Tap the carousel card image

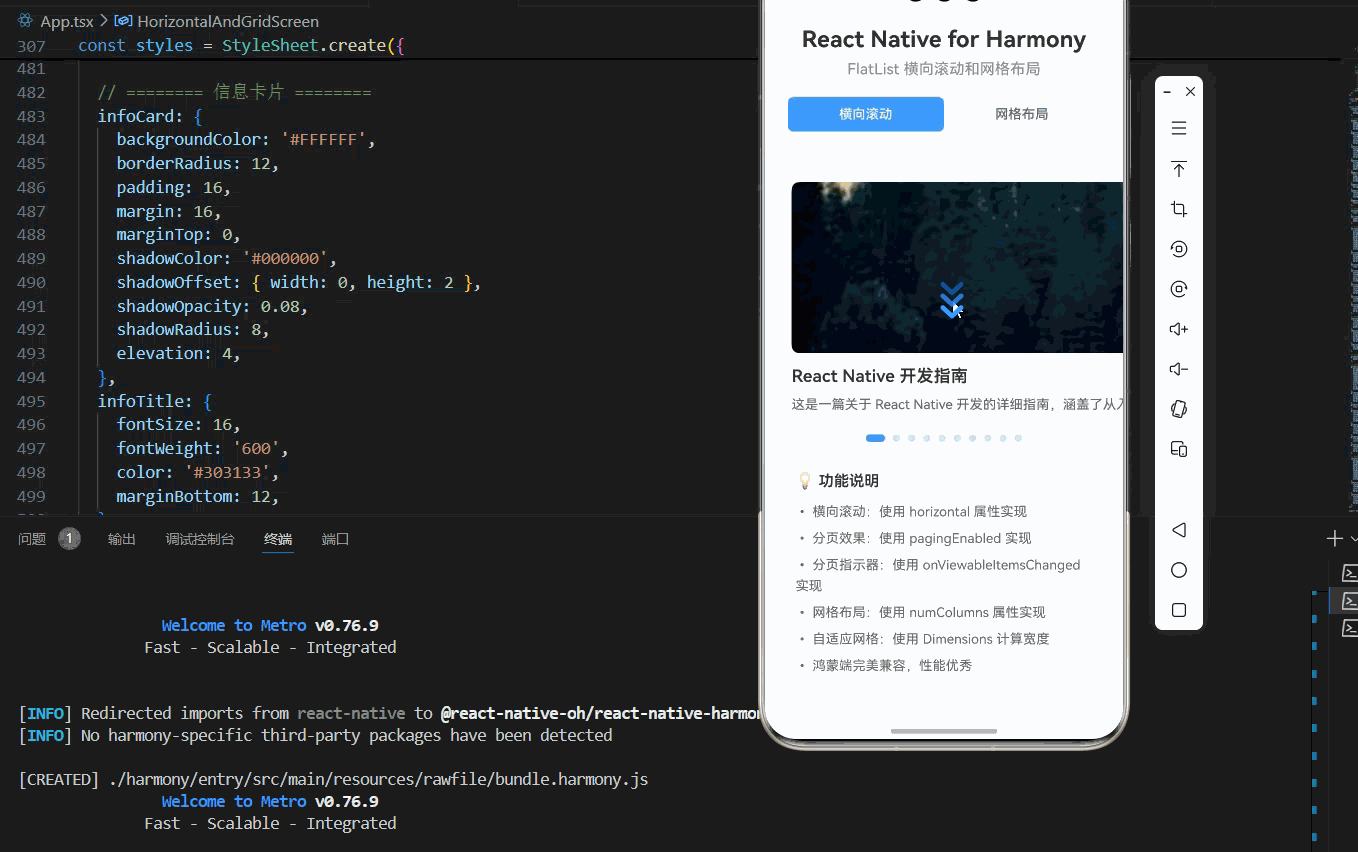click(957, 267)
